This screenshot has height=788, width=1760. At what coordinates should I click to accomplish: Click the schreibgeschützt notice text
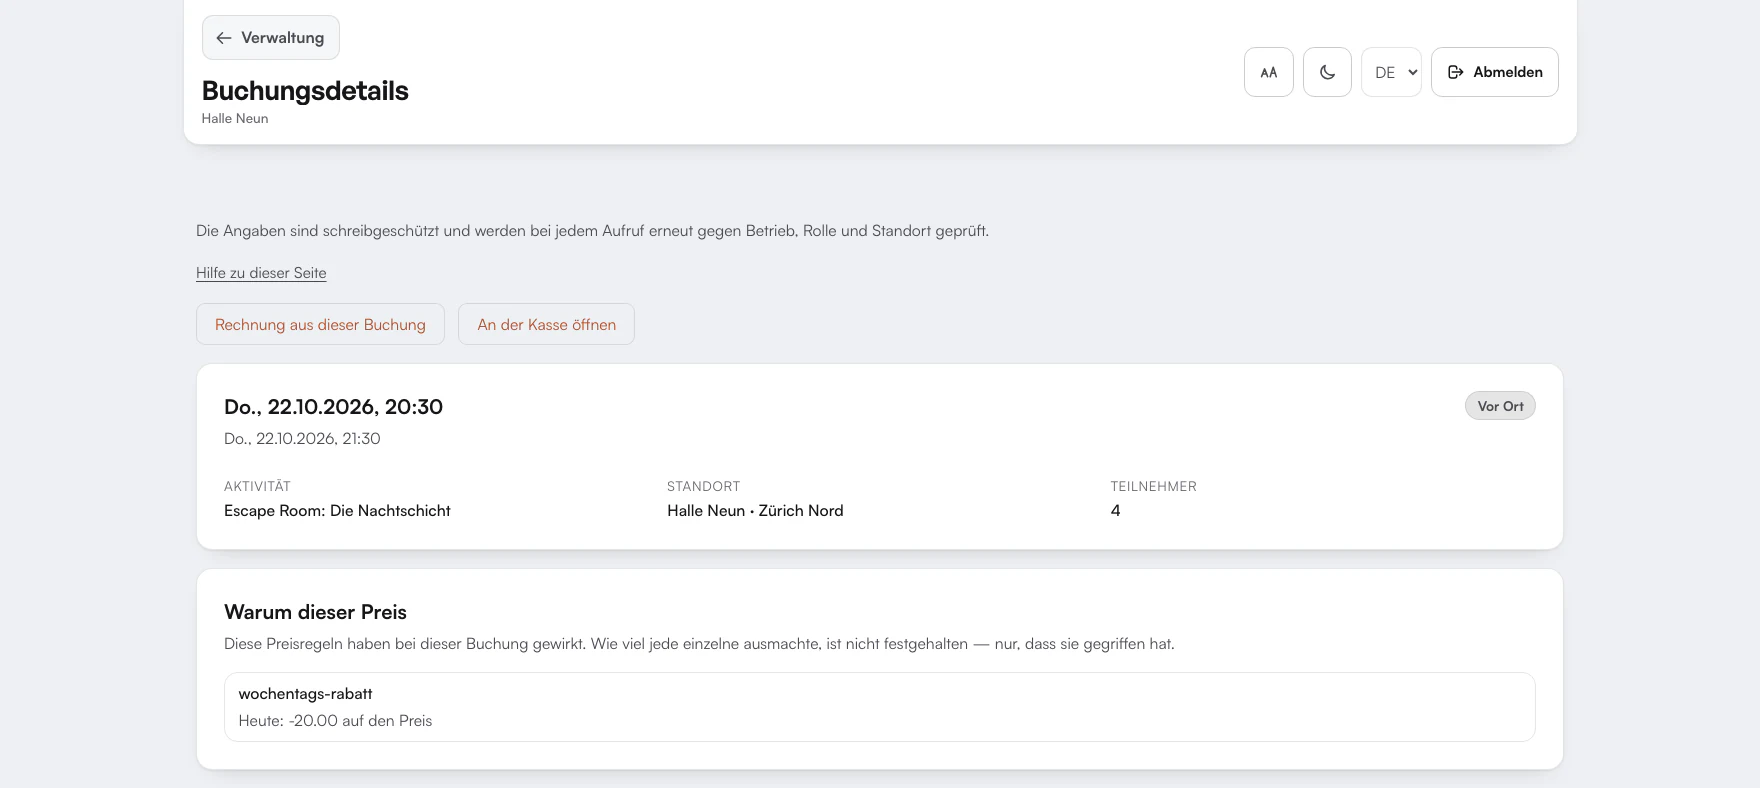point(592,231)
